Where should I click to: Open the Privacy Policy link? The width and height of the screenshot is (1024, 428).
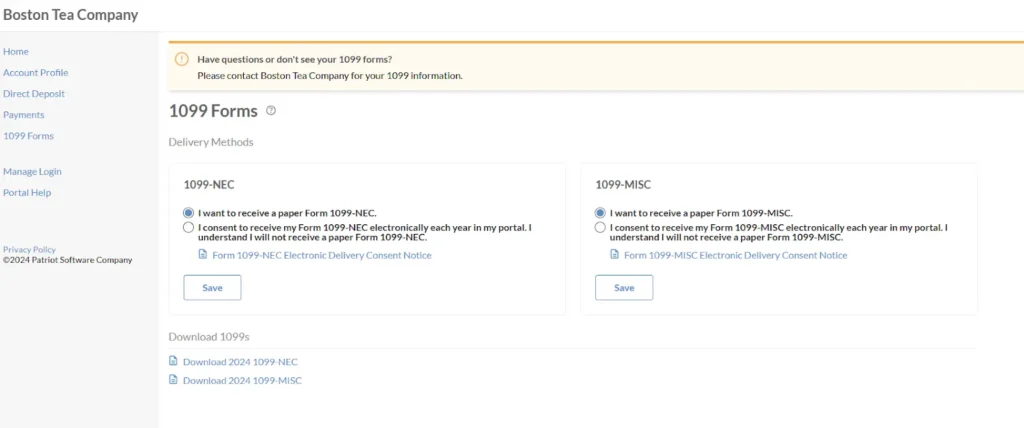(x=29, y=250)
